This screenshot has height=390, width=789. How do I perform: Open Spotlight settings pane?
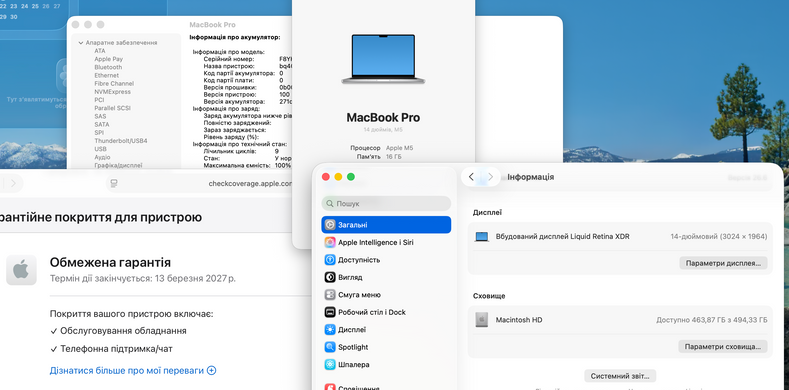386,347
